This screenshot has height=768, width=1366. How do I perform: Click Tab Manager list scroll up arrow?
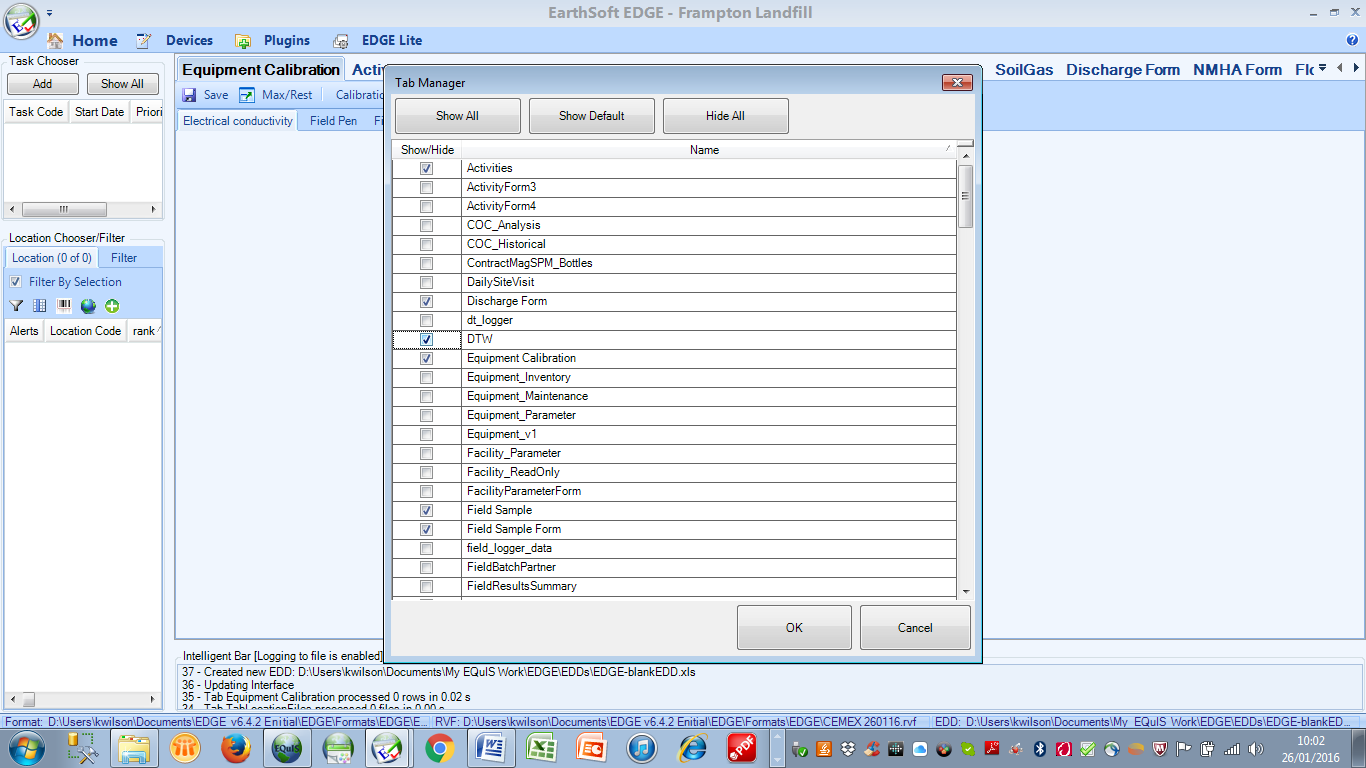tap(965, 157)
